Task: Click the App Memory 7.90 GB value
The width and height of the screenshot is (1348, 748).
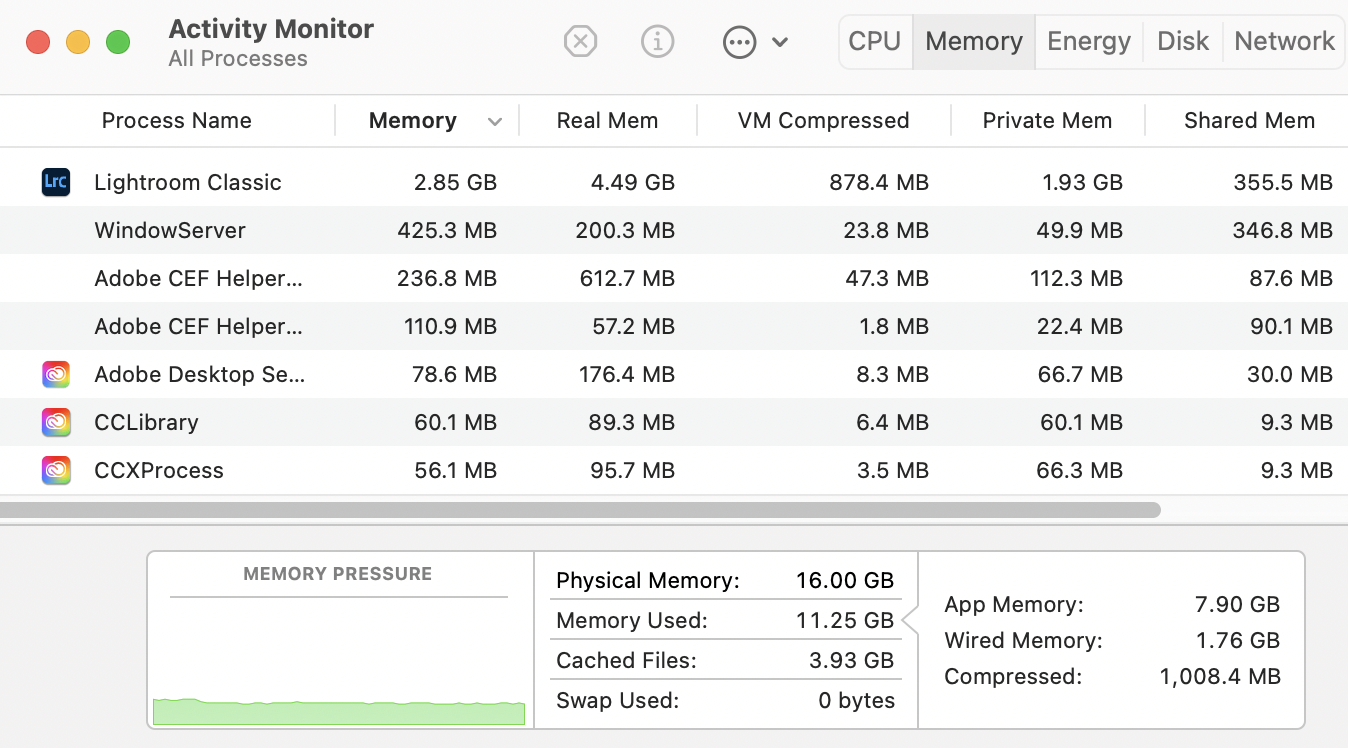Action: point(1237,605)
